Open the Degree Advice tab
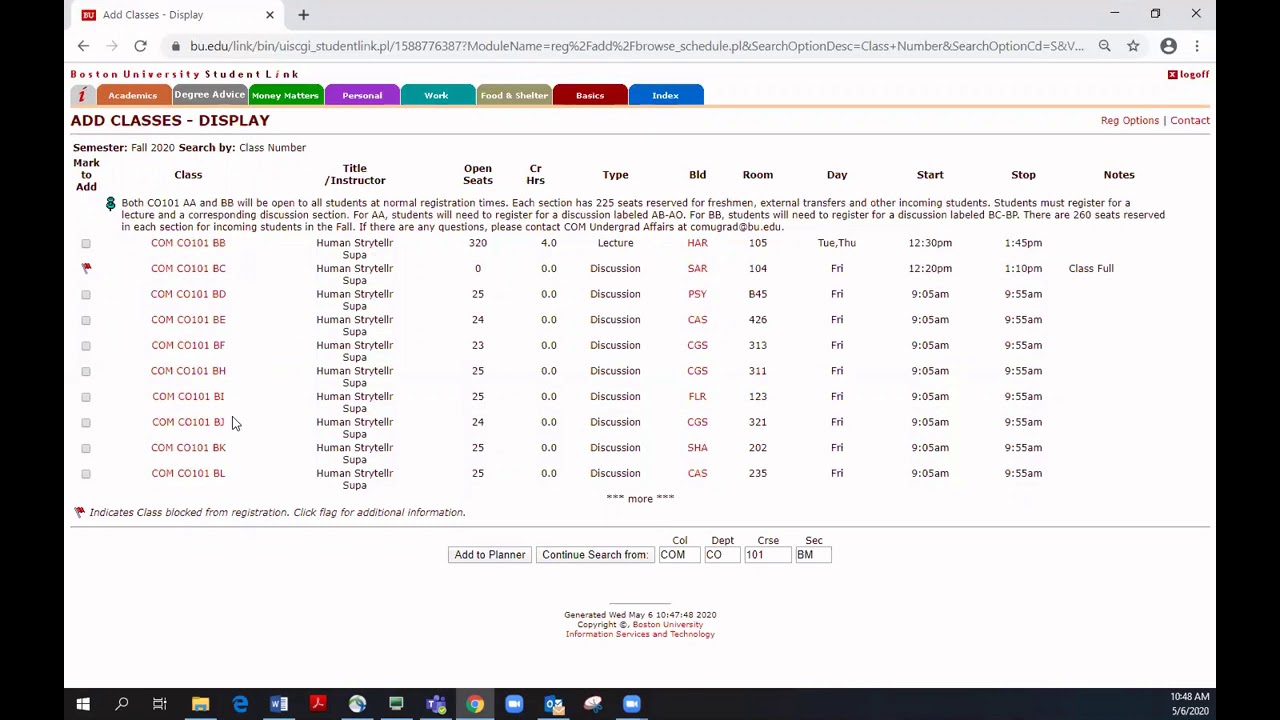1280x720 pixels. (209, 95)
